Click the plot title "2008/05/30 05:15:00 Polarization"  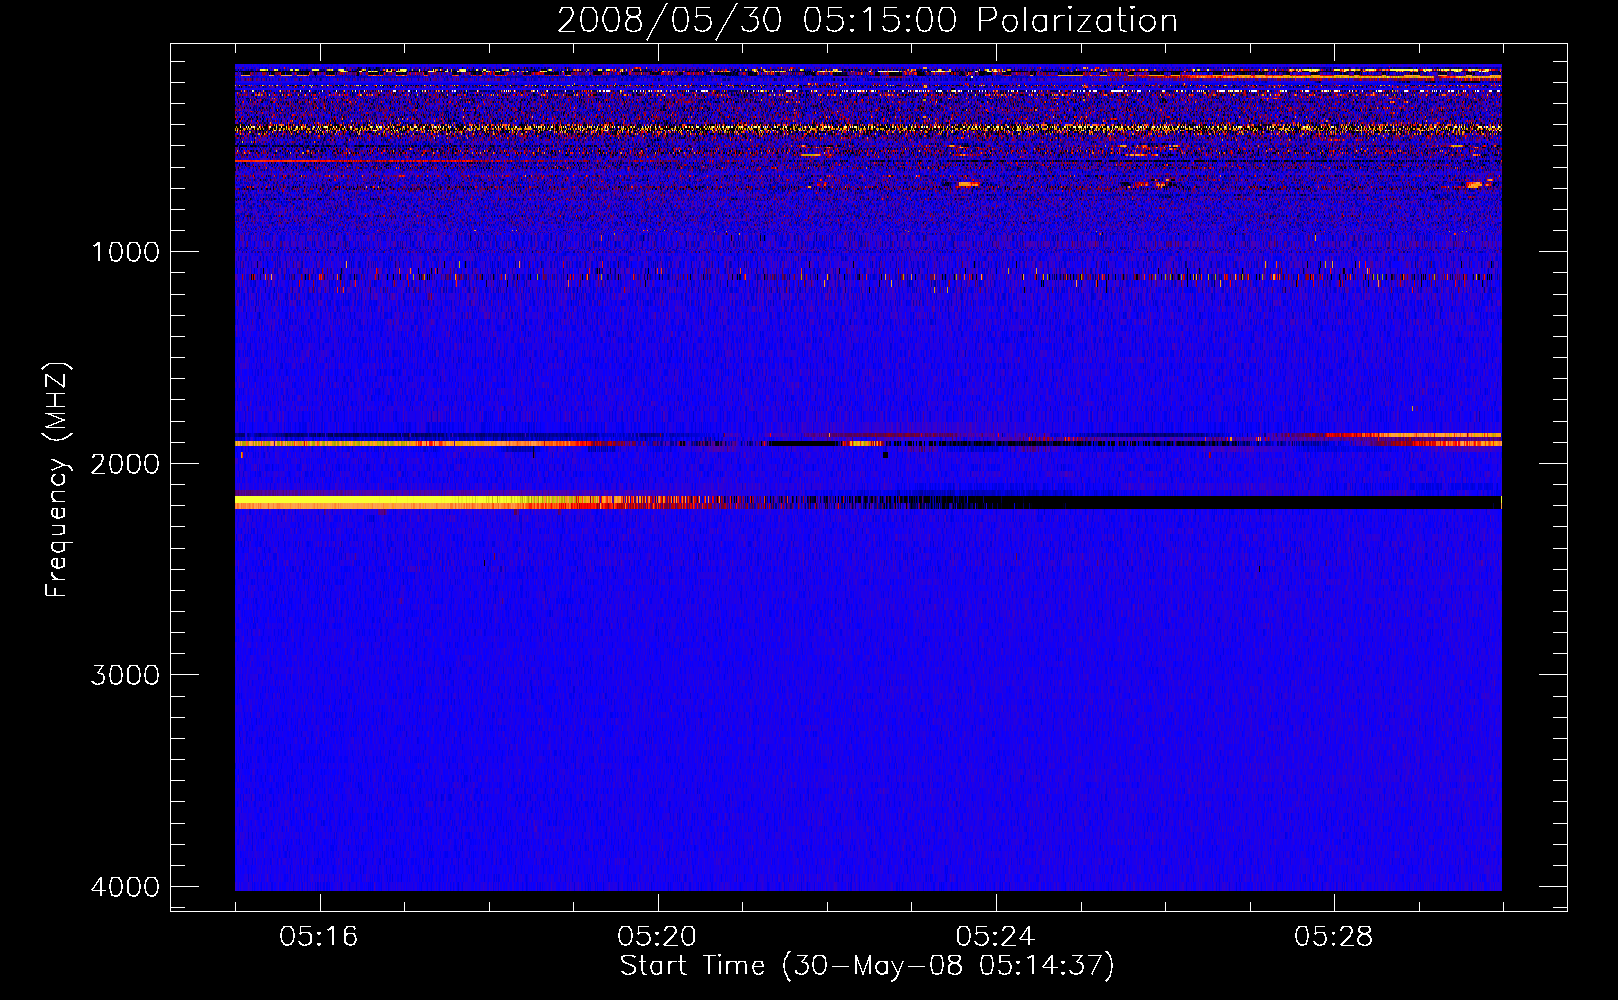[x=867, y=21]
